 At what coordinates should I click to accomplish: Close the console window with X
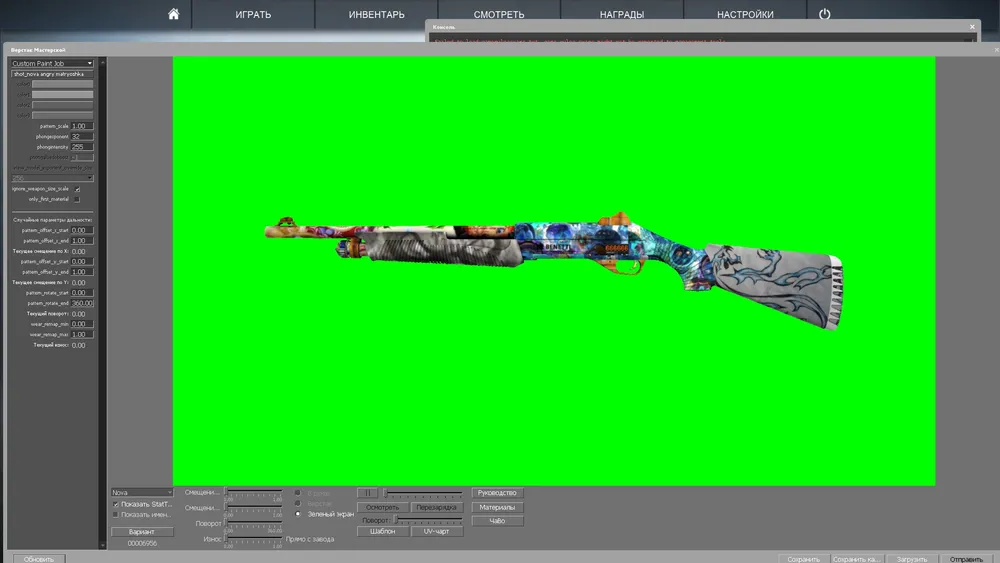[970, 27]
